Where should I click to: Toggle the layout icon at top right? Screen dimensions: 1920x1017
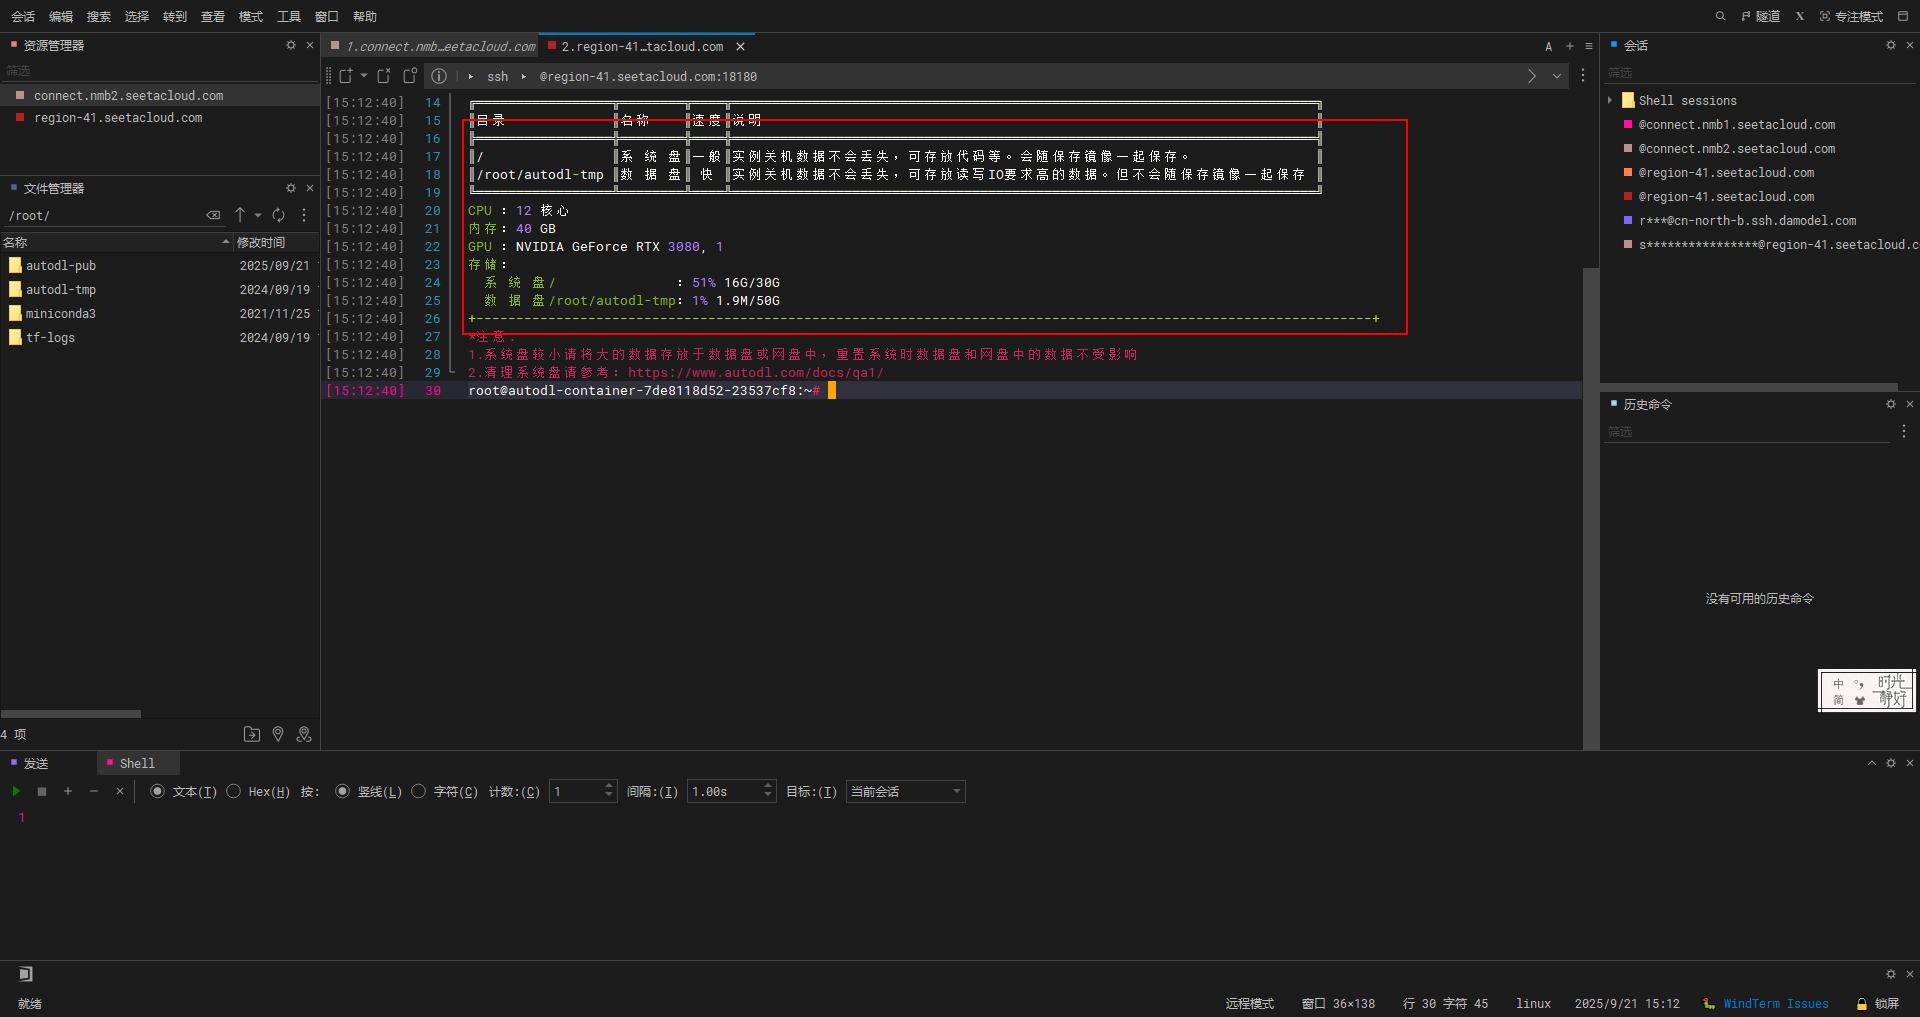[x=1903, y=16]
